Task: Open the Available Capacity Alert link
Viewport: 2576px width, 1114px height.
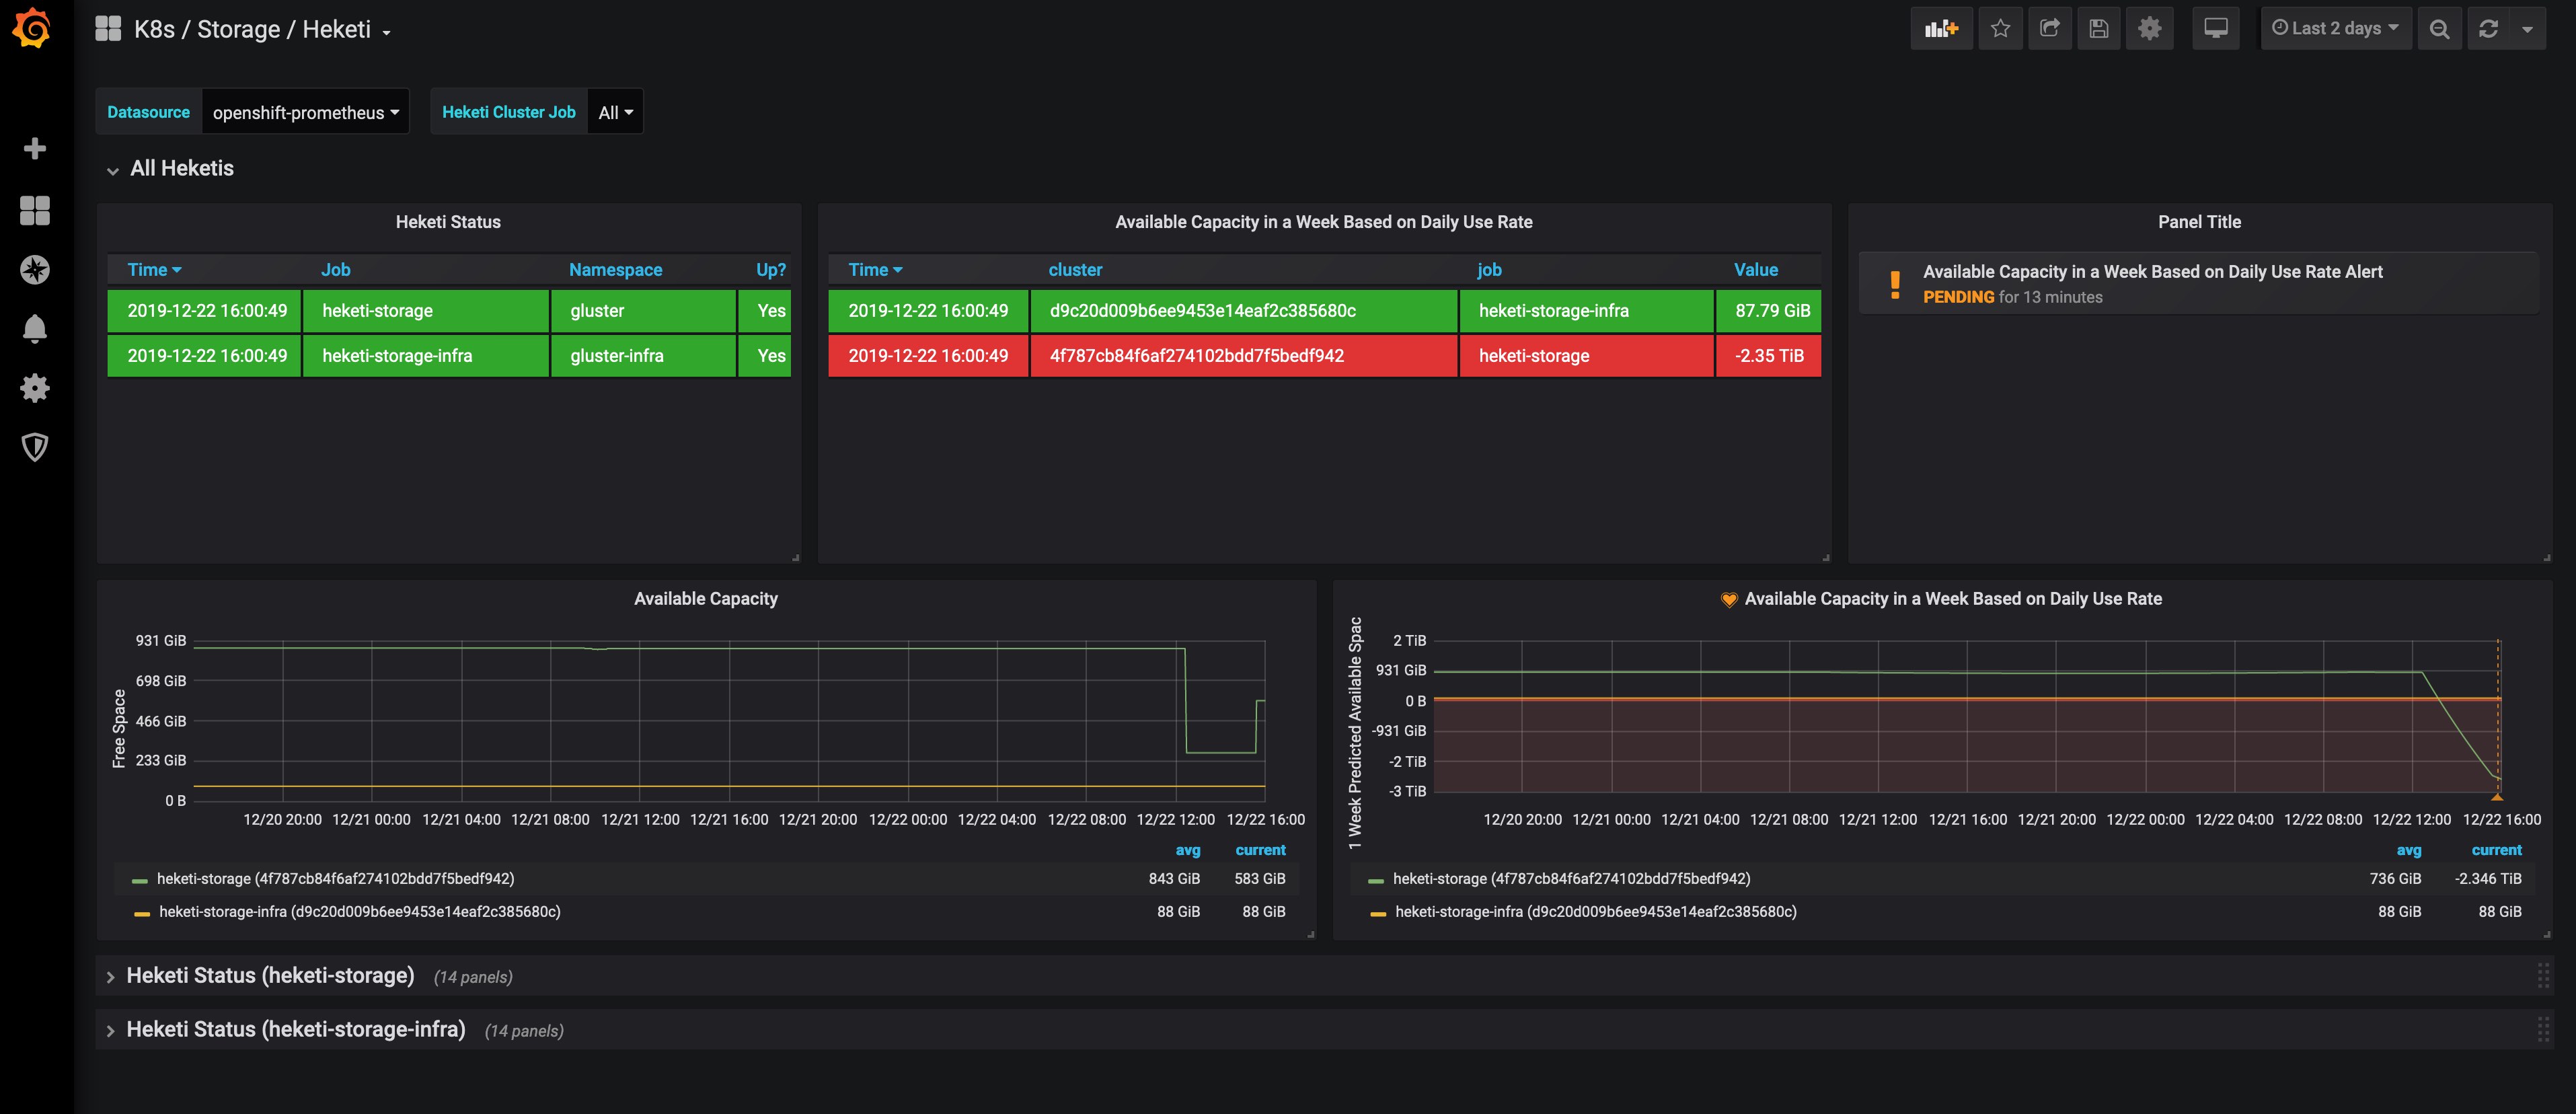Action: click(x=2152, y=272)
